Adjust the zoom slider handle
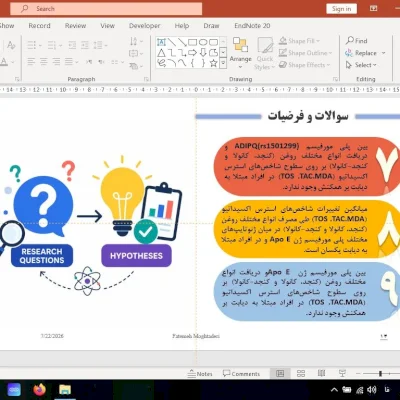 [x=380, y=374]
